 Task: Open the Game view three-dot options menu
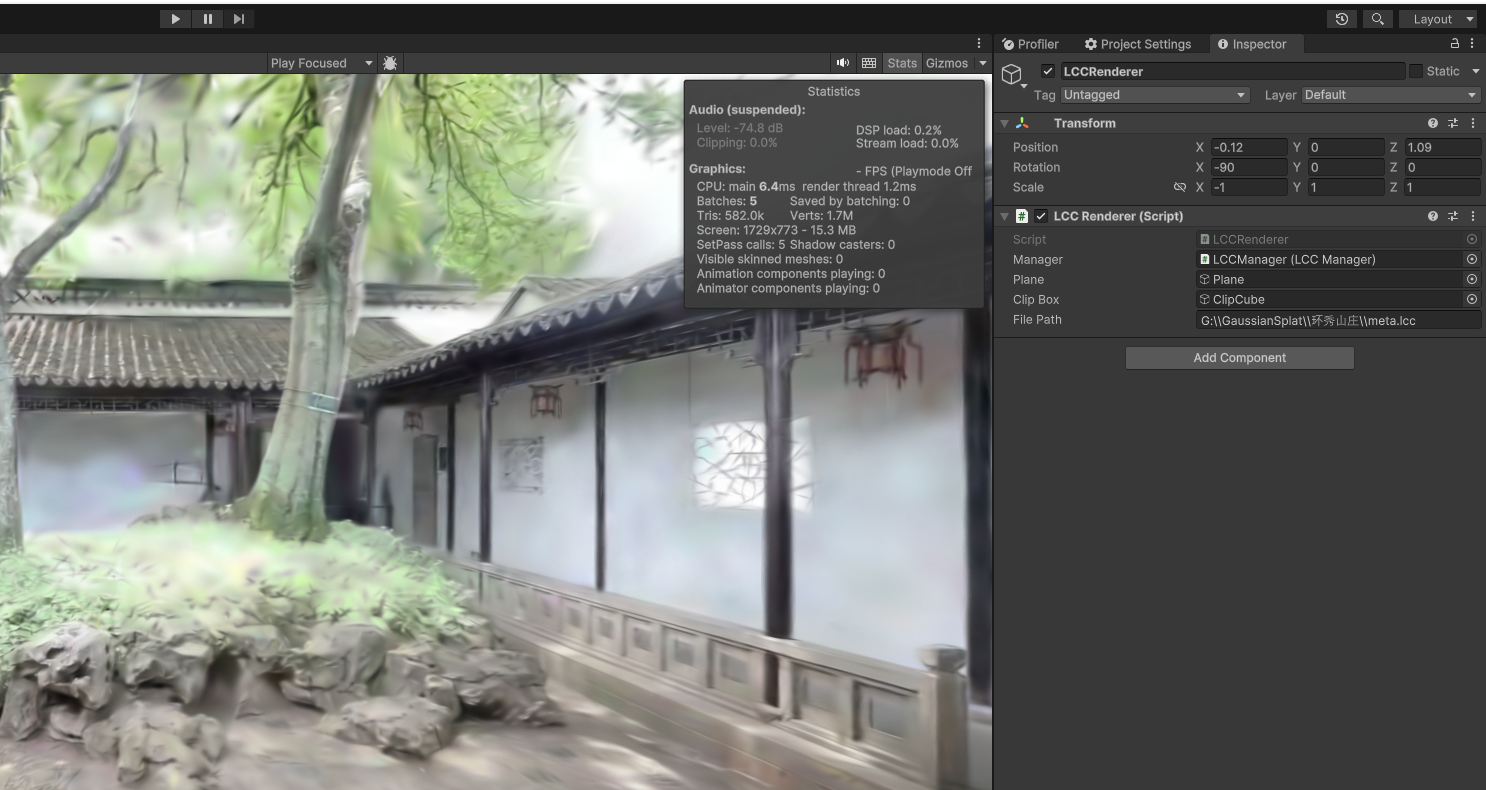[x=979, y=44]
